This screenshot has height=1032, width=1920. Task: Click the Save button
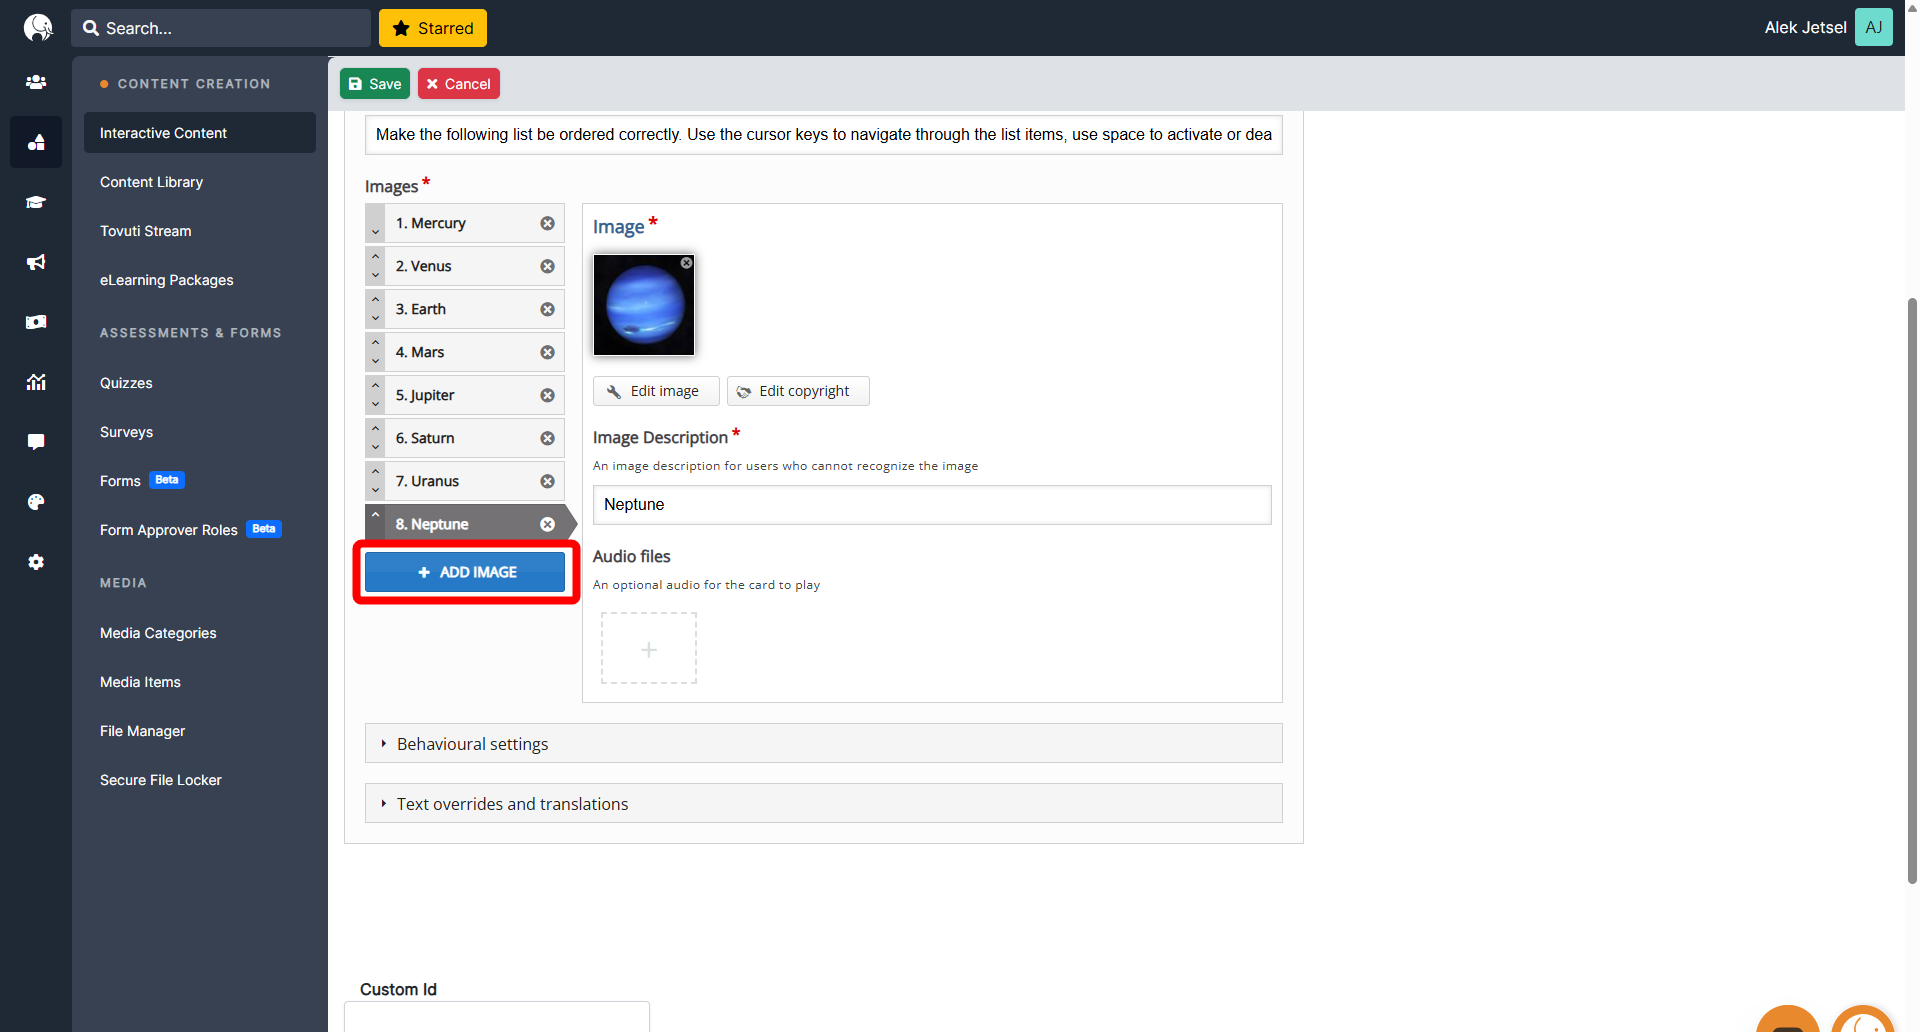(375, 84)
